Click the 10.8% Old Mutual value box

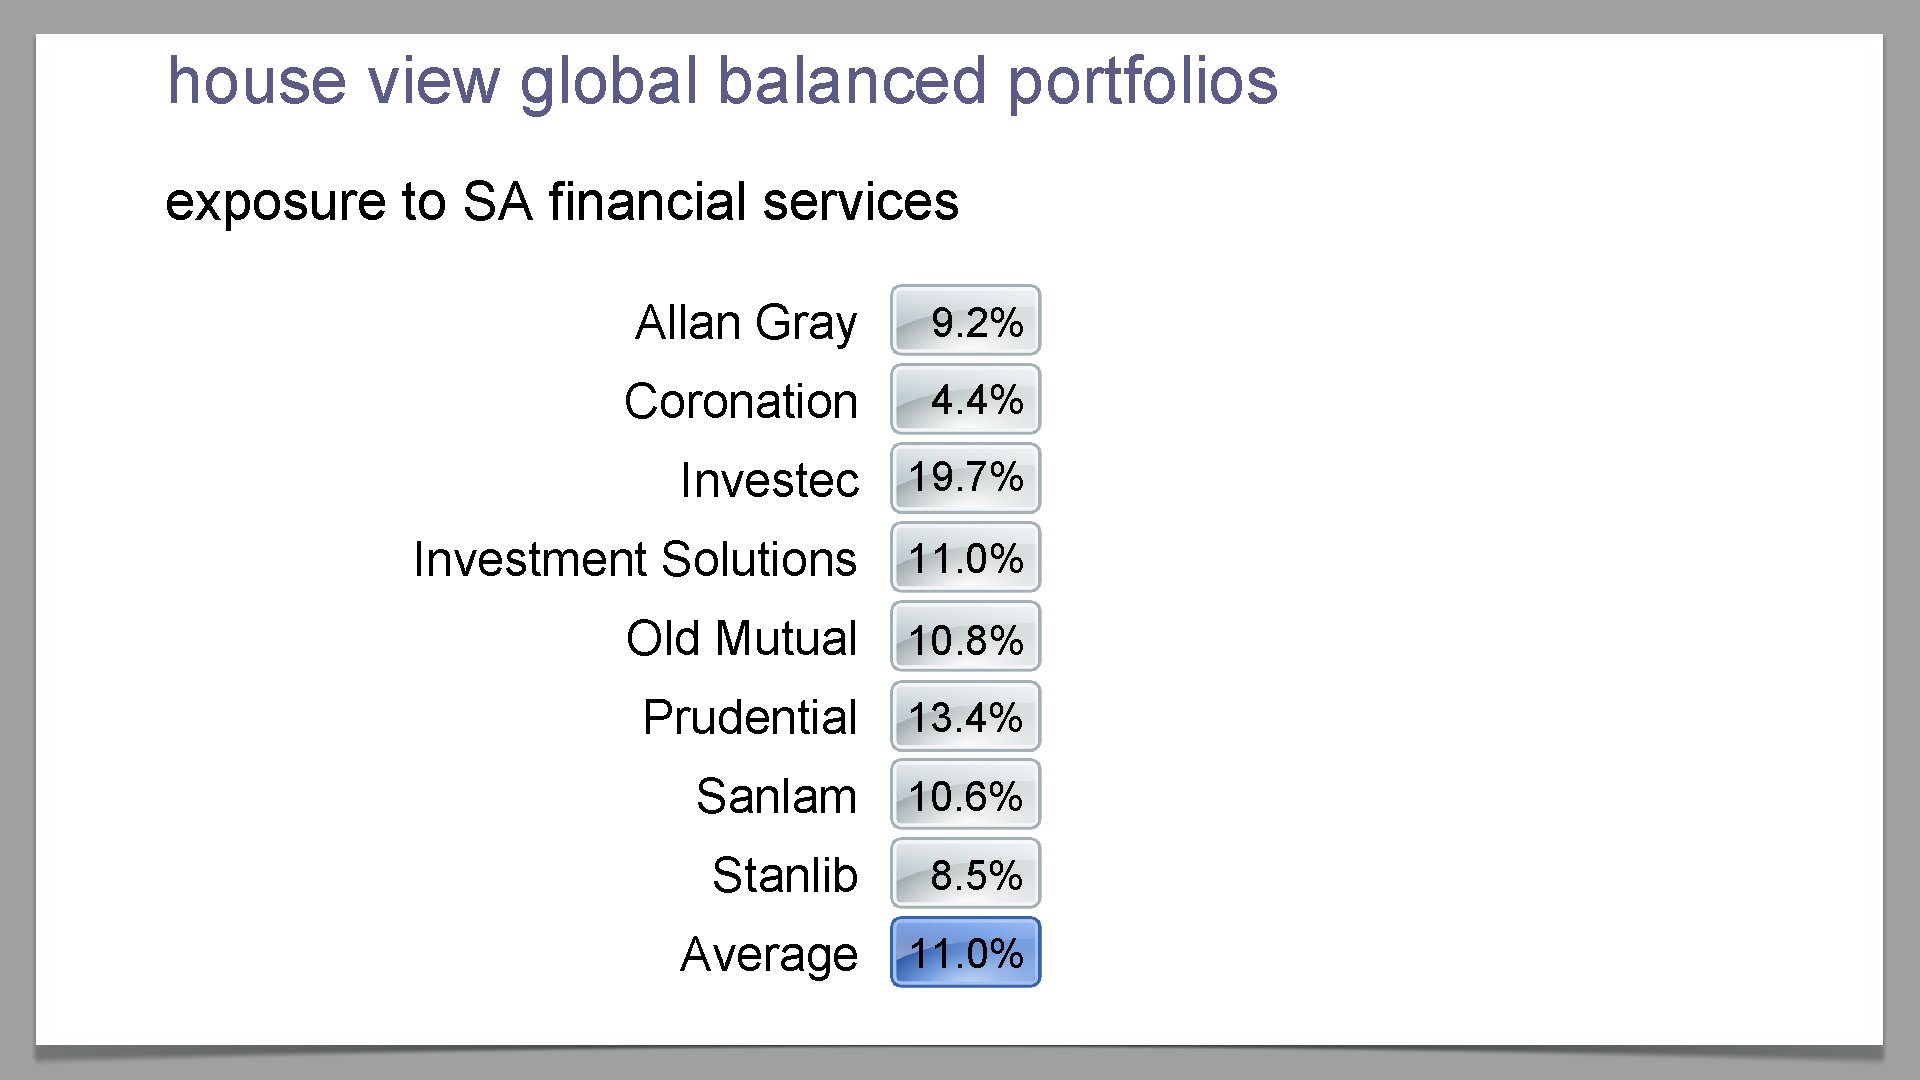(965, 637)
